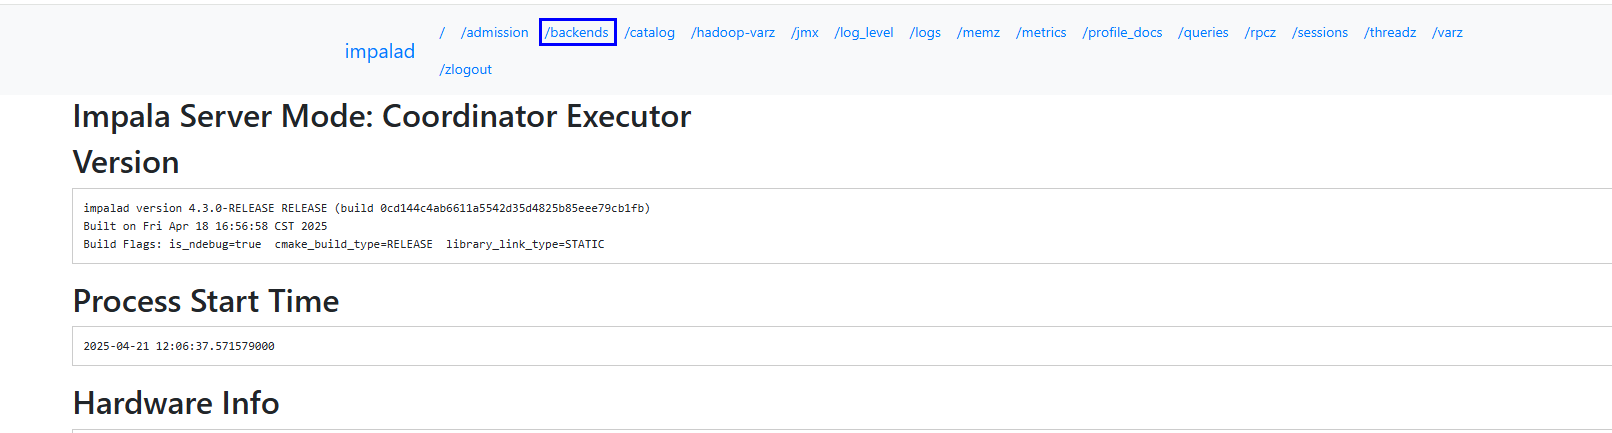
Task: Go to the /sessions page
Action: pyautogui.click(x=1320, y=32)
